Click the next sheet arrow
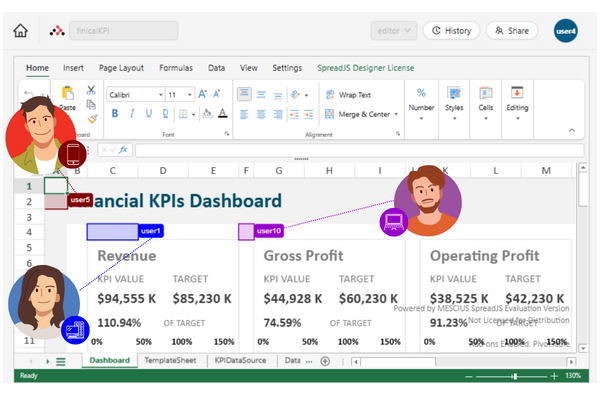This screenshot has width=600, height=400. tap(47, 361)
